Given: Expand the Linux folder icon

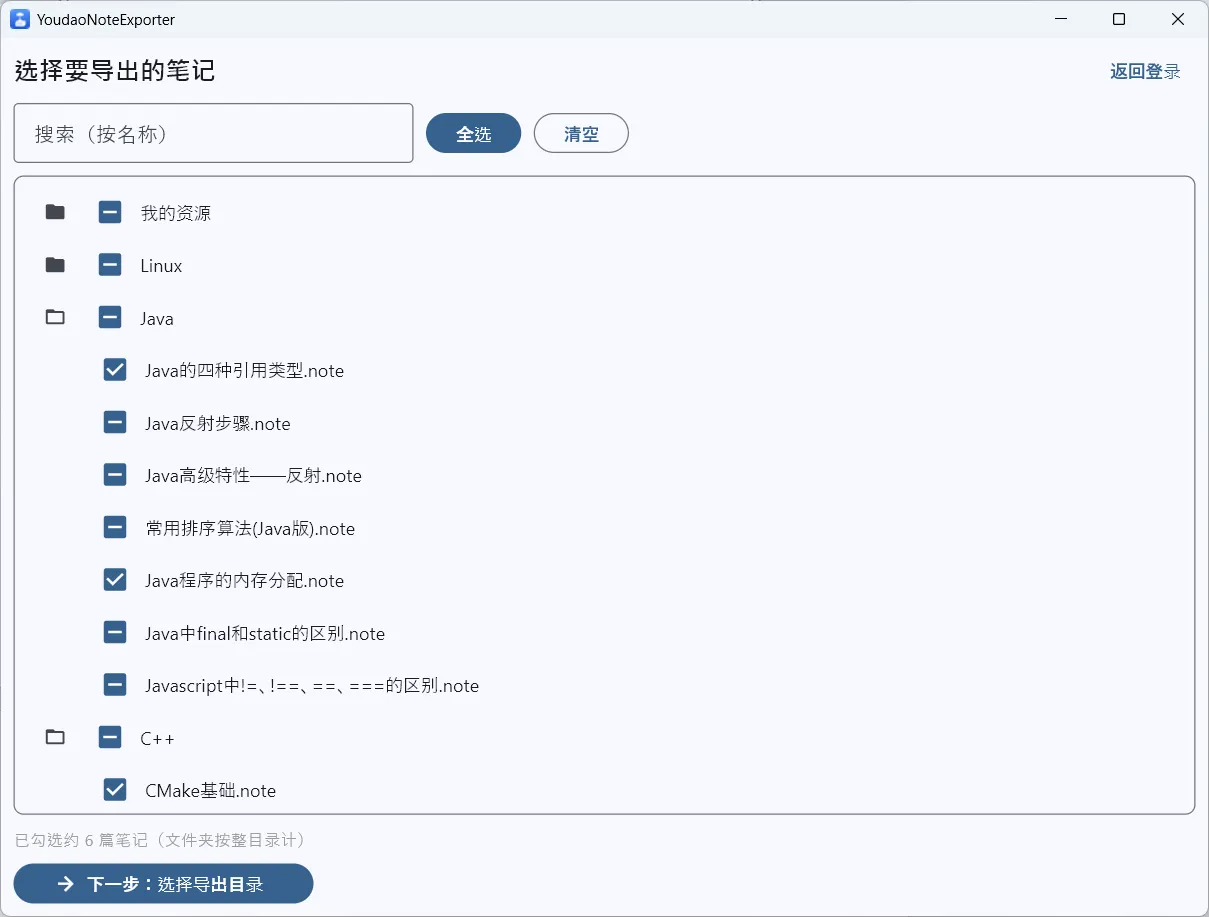Looking at the screenshot, I should pos(55,265).
